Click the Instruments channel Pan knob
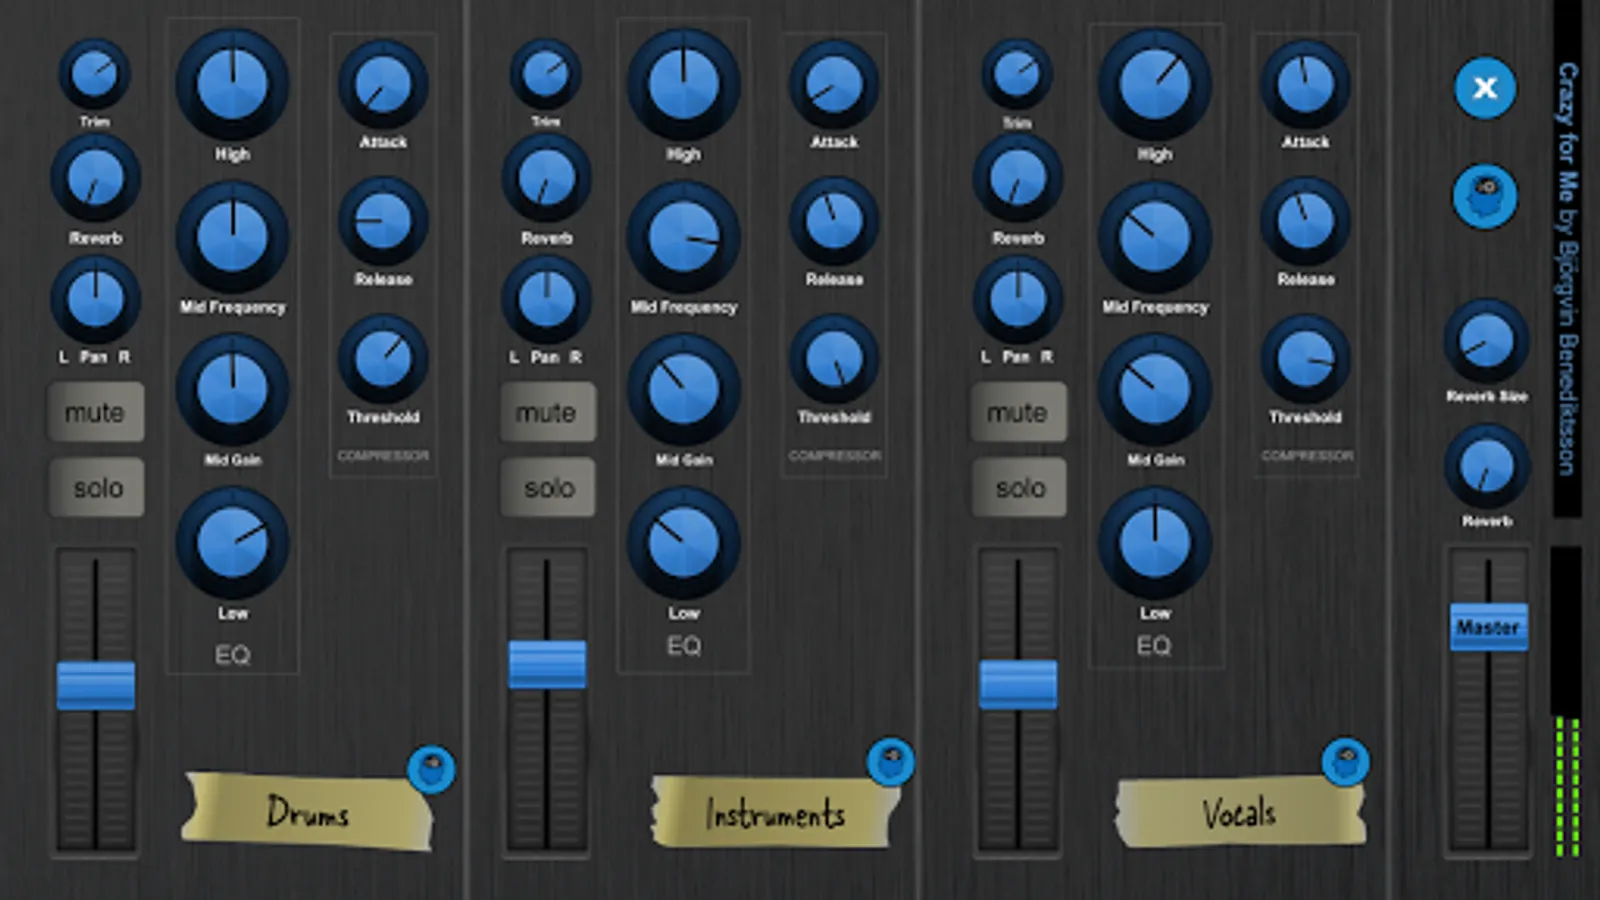The image size is (1600, 900). (546, 299)
